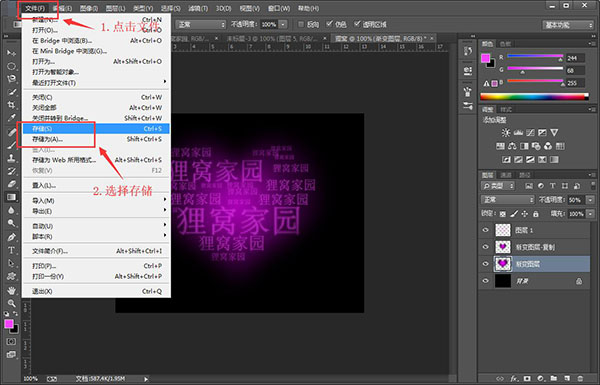The image size is (600, 385).
Task: Open the layer filter 类型 dropdown
Action: coord(498,186)
